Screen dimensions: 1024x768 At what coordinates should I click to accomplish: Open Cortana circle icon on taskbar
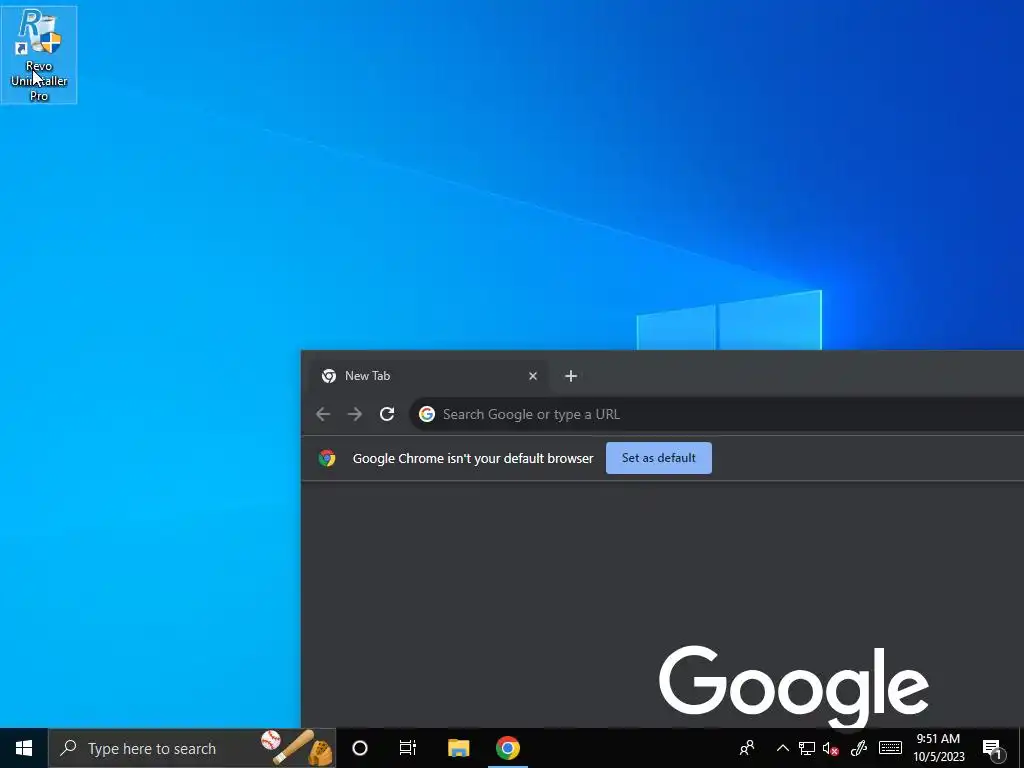click(360, 748)
